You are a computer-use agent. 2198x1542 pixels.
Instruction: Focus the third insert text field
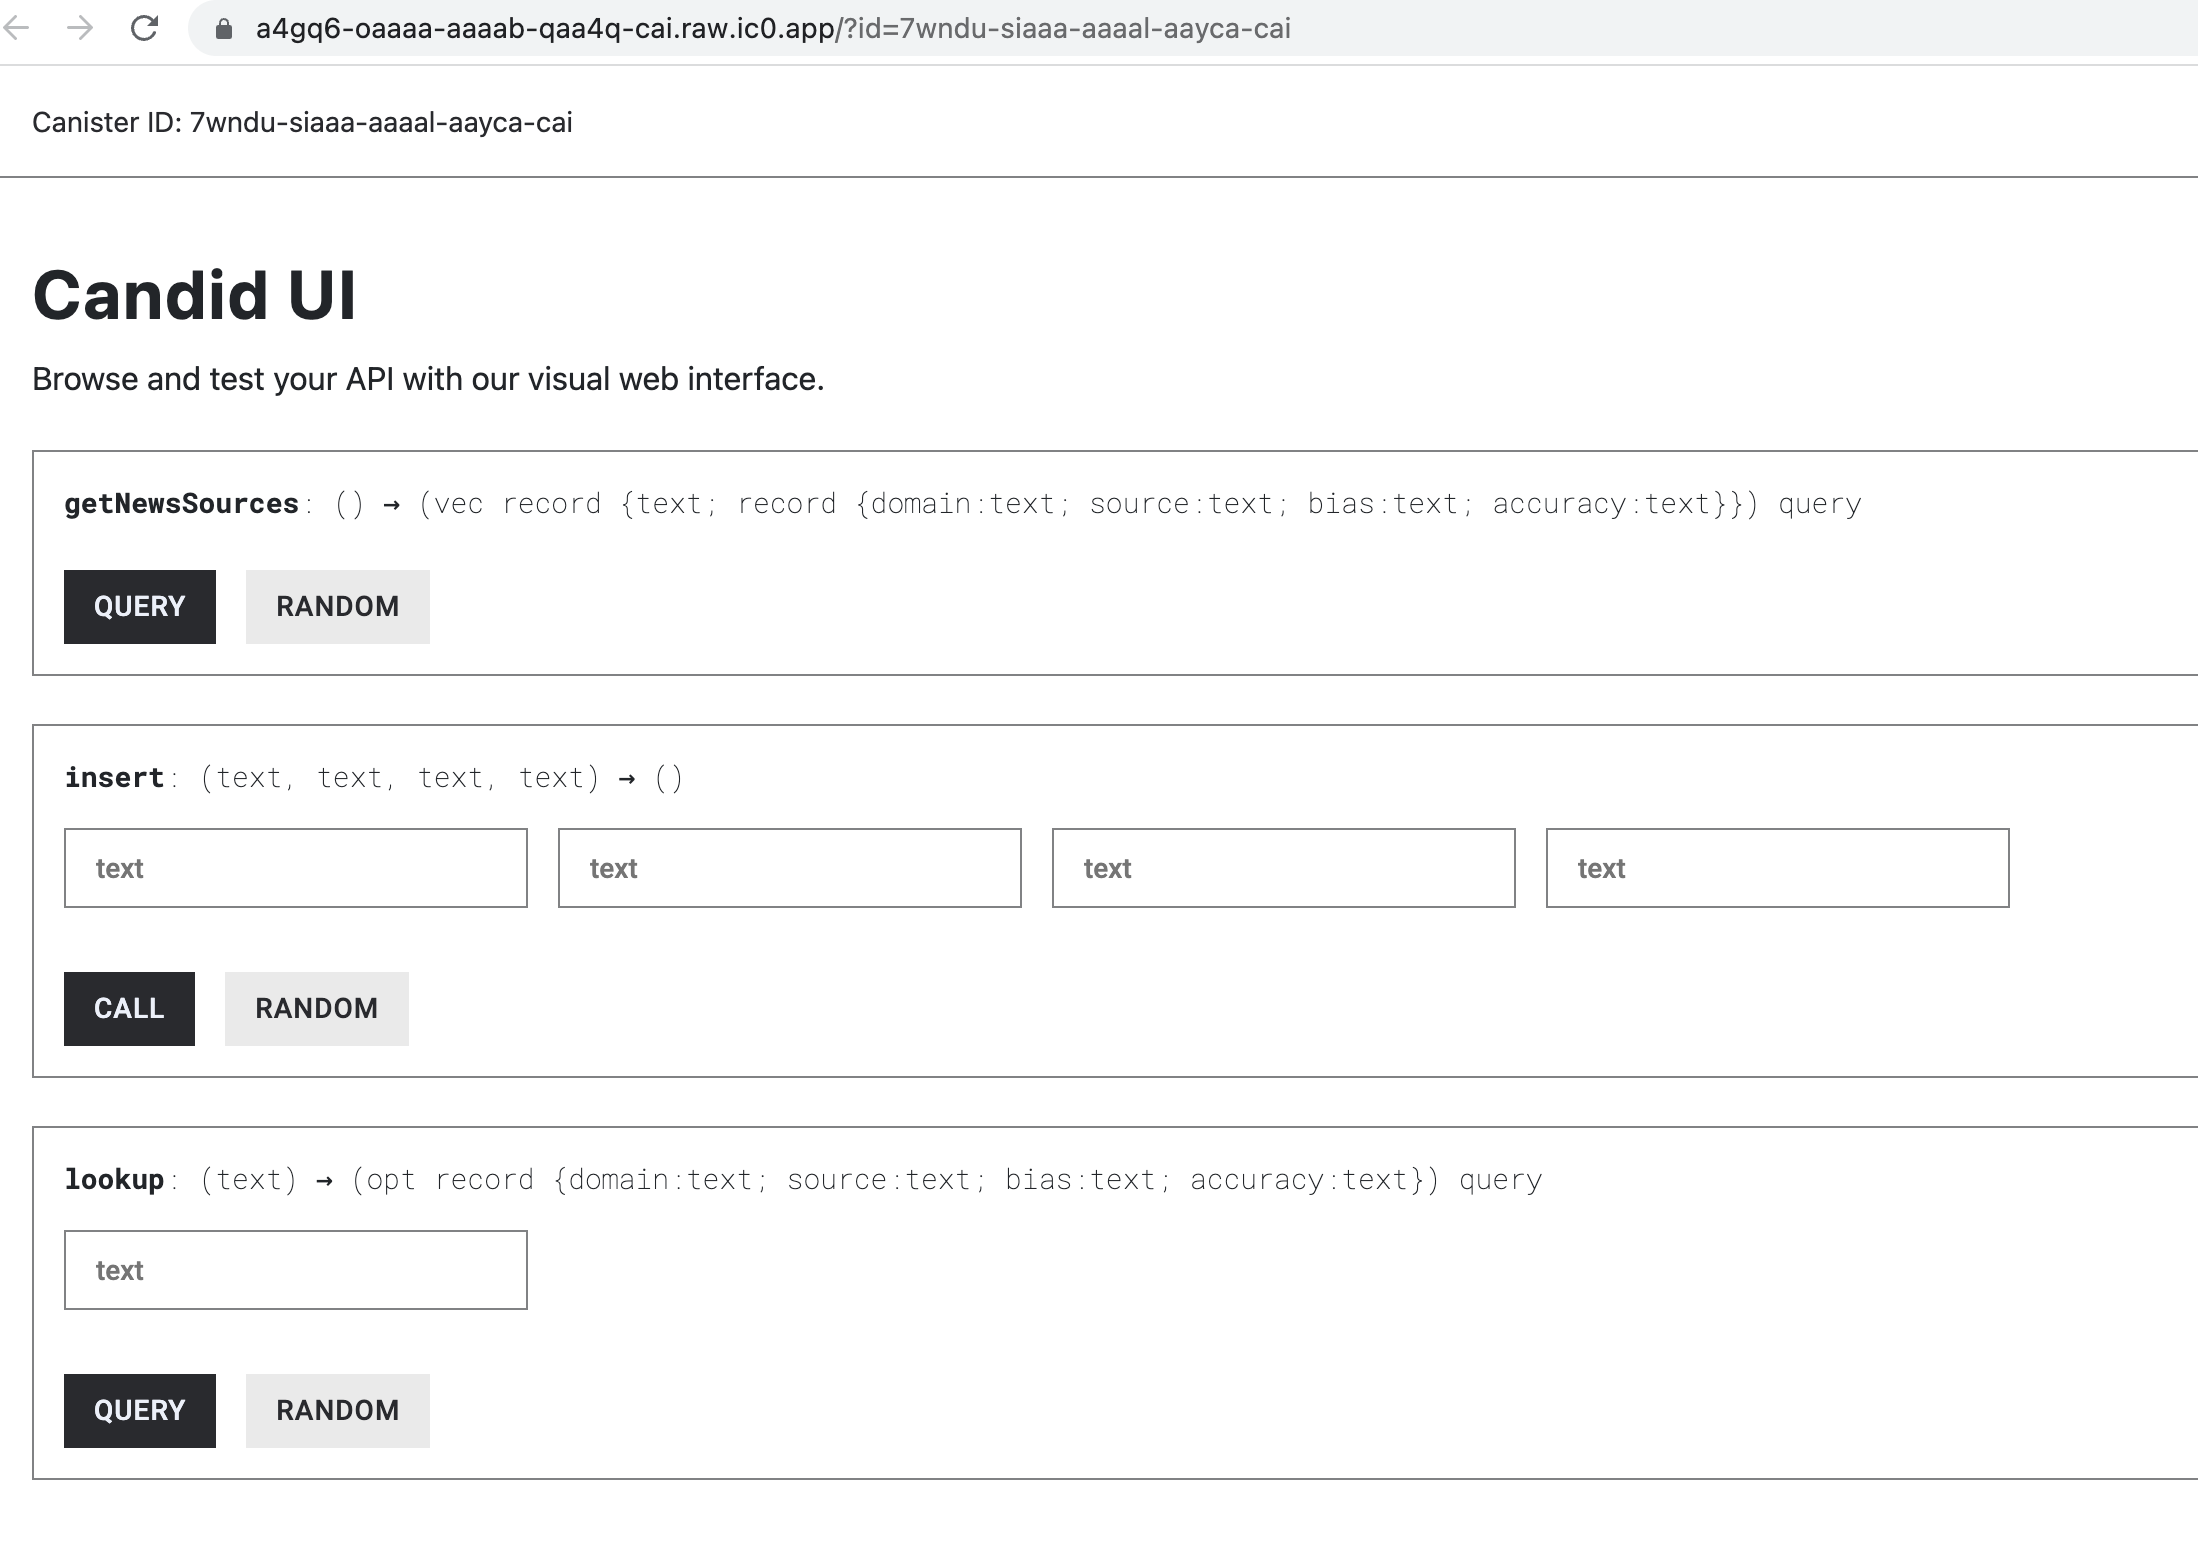coord(1283,868)
